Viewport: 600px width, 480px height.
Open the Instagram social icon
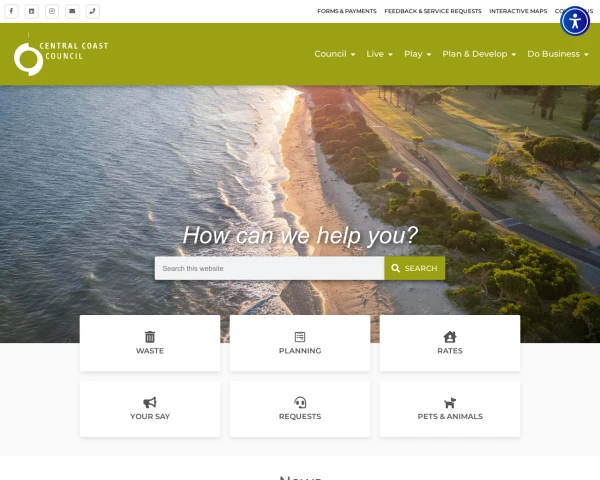[52, 11]
